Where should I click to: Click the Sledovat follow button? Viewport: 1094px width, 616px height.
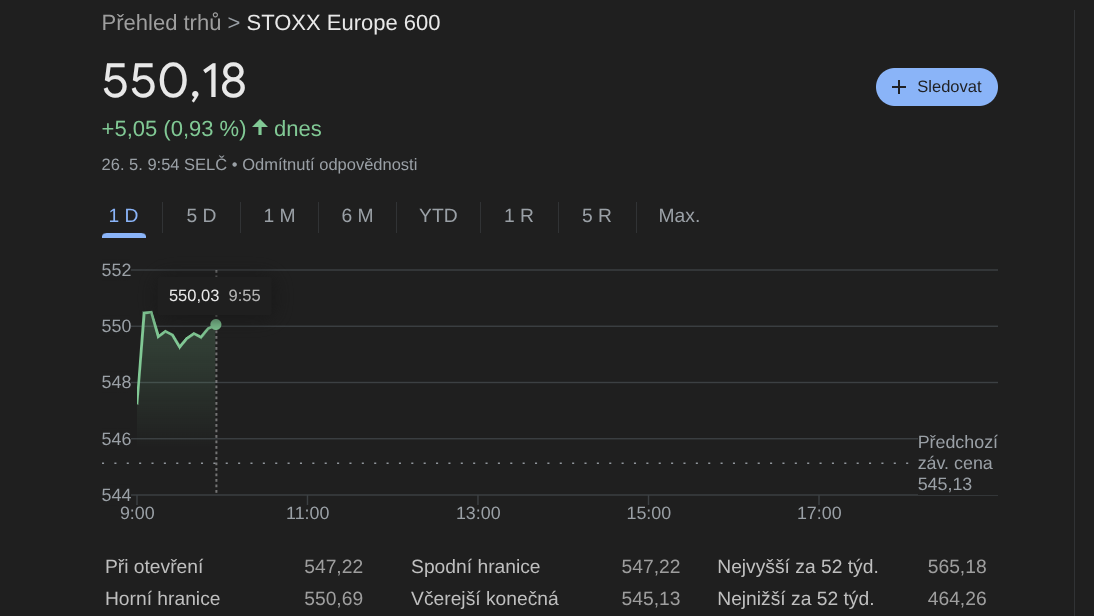(x=936, y=87)
